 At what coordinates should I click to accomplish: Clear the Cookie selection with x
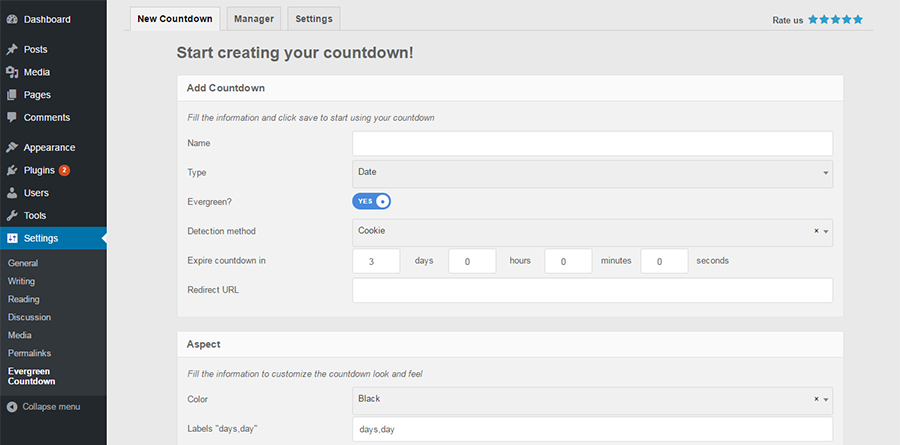click(816, 231)
